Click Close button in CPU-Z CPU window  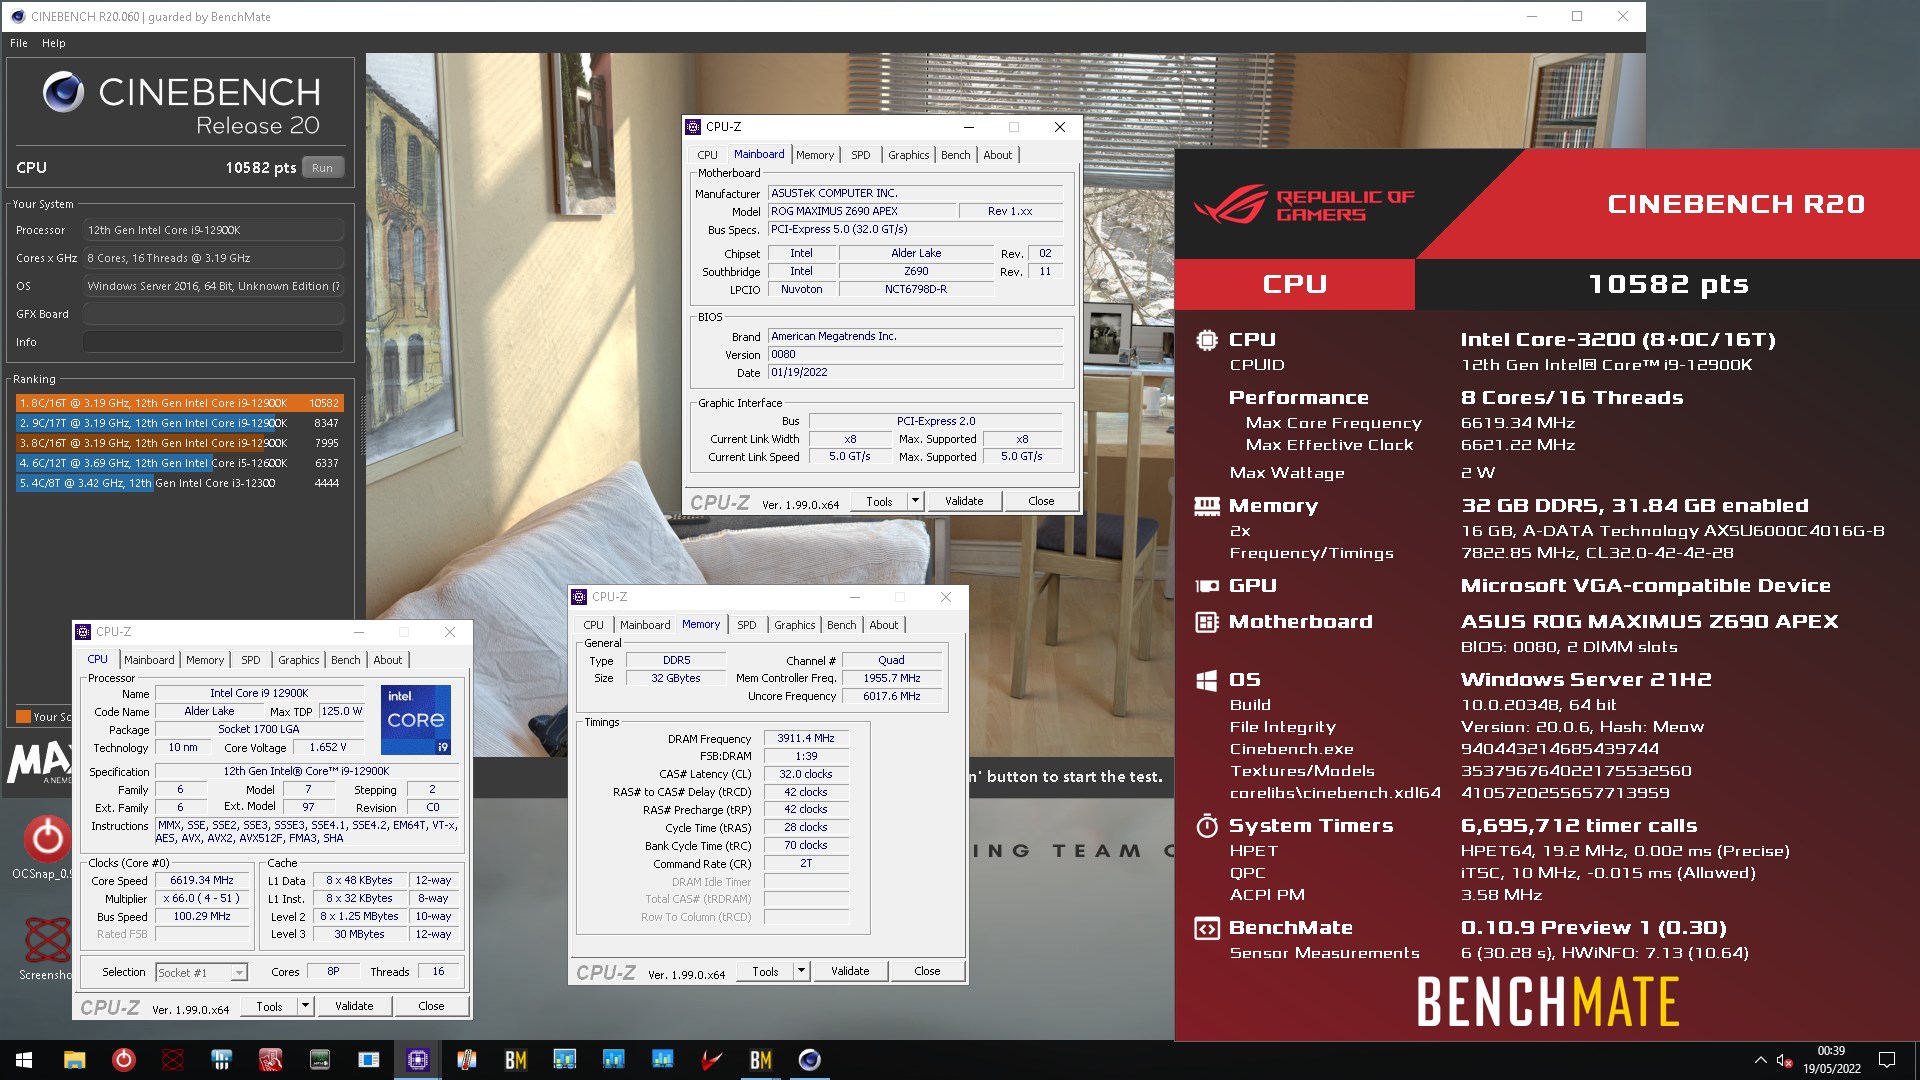pos(431,1006)
